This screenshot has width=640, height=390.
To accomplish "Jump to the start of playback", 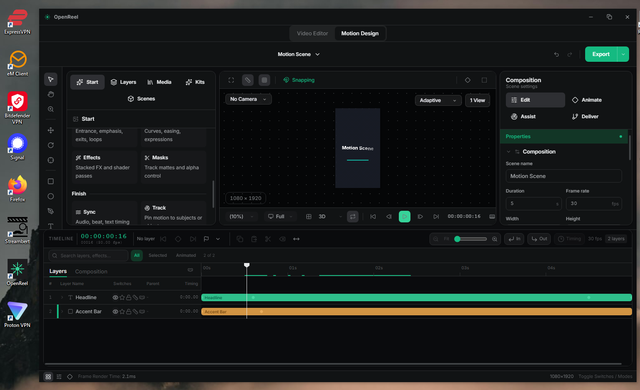I will coord(373,217).
